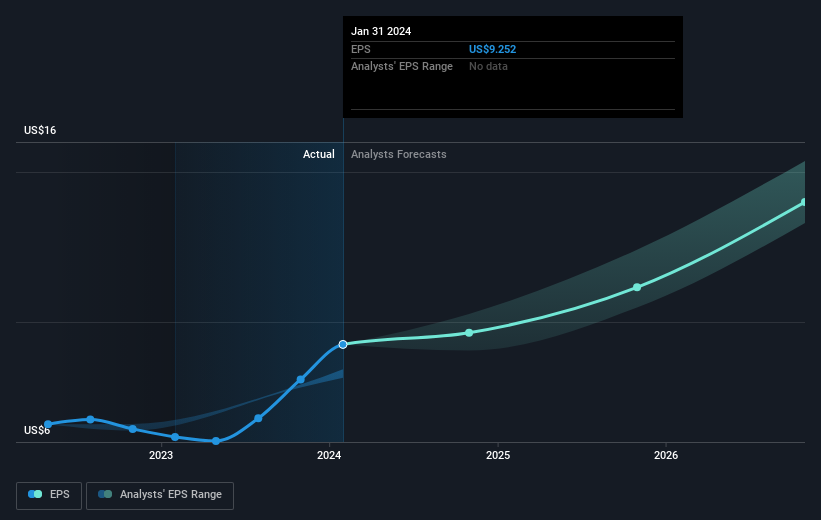The width and height of the screenshot is (821, 520).
Task: Click the Analysts' EPS Range label in tooltip
Action: [402, 67]
